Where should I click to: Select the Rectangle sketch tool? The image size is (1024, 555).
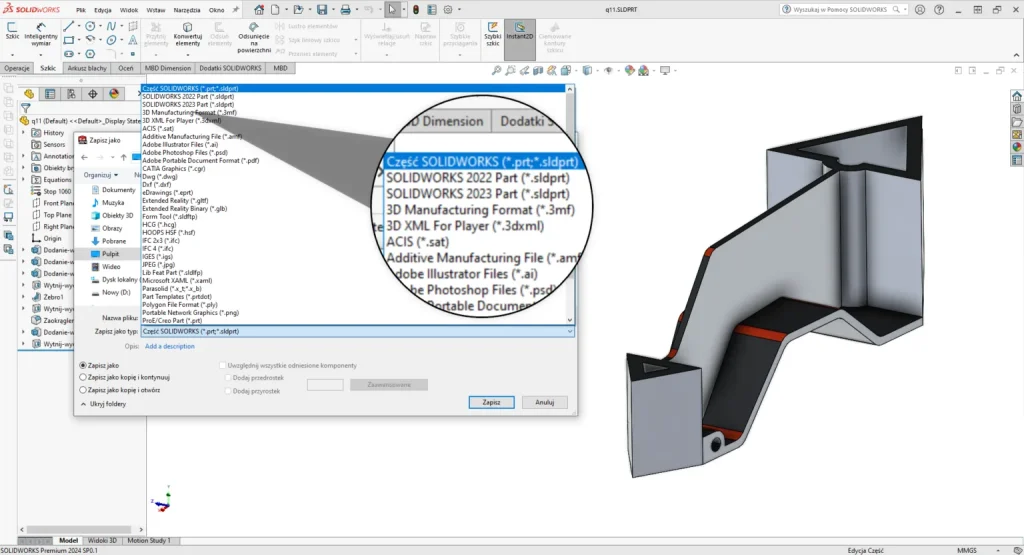click(69, 40)
